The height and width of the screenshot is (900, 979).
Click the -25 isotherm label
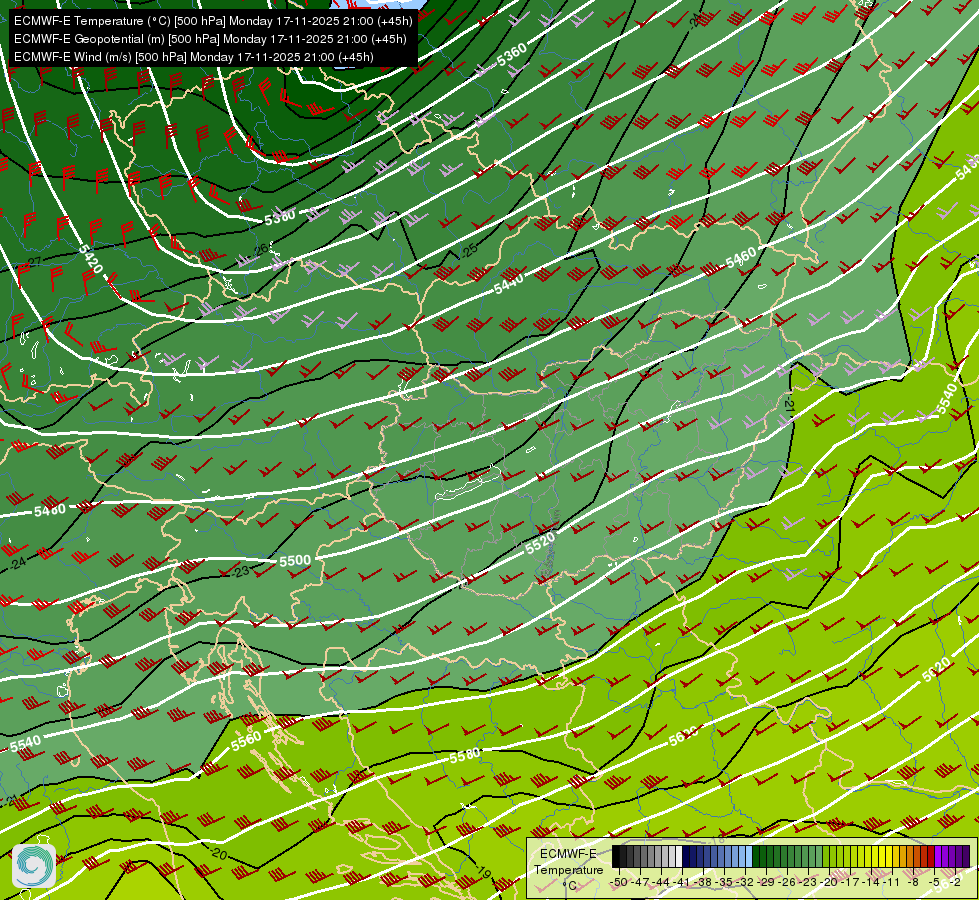[x=469, y=250]
